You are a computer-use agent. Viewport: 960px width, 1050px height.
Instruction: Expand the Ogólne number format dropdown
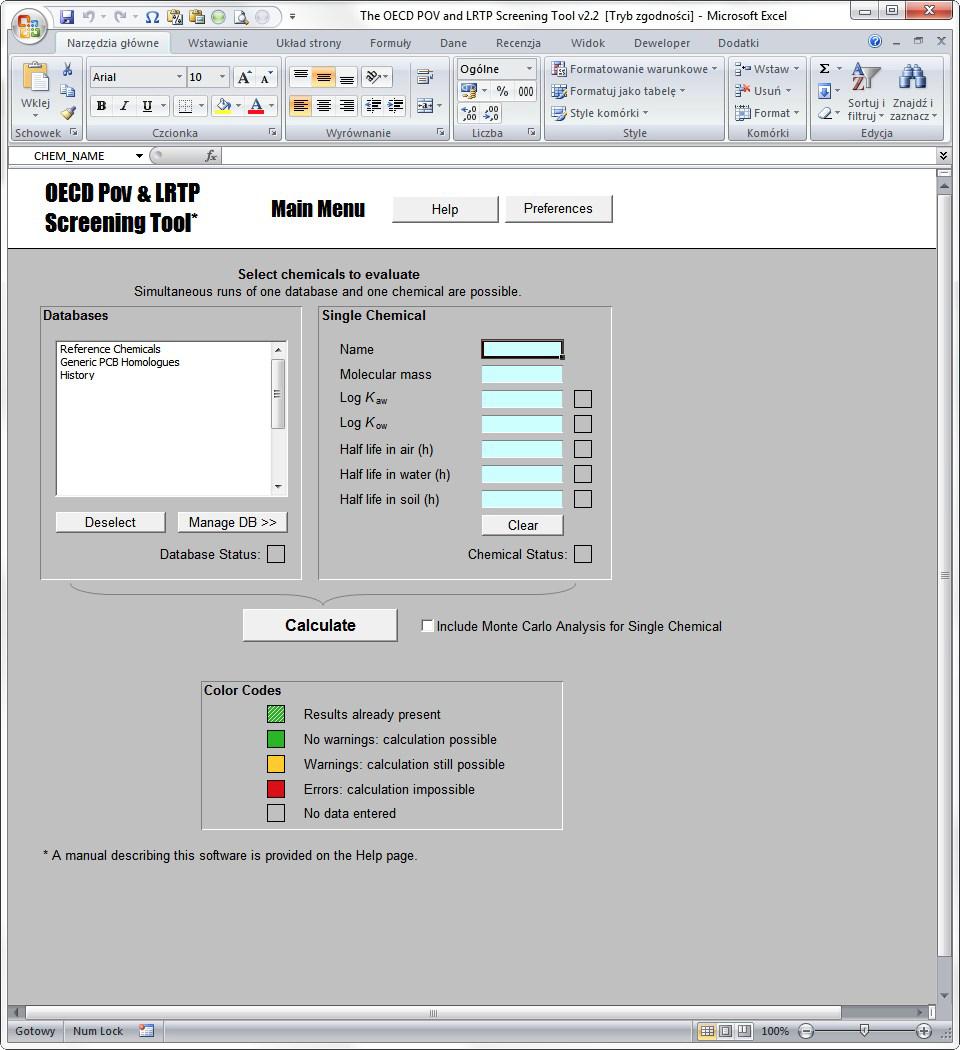tap(529, 68)
